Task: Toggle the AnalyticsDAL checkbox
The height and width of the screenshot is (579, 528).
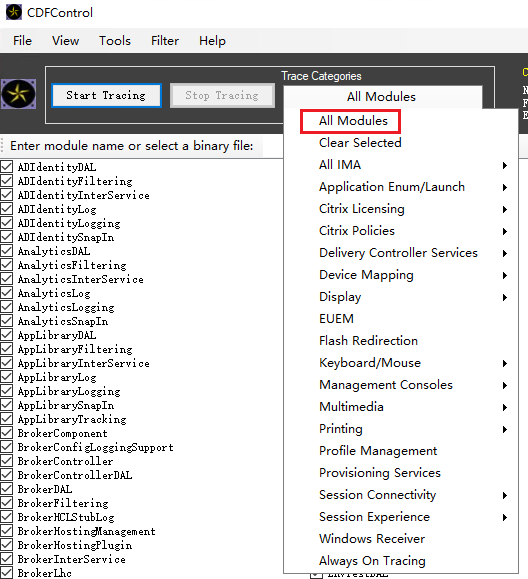Action: click(x=7, y=251)
